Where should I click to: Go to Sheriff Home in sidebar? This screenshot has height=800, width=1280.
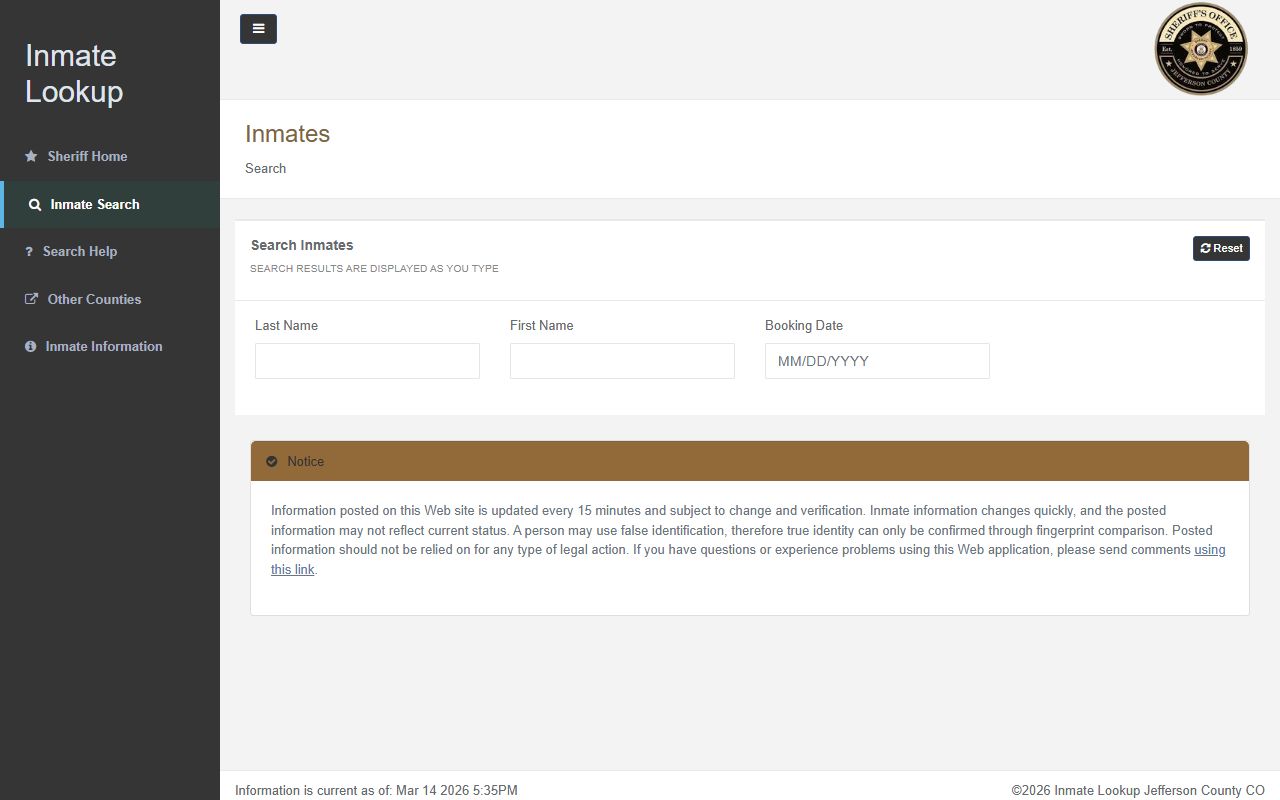pyautogui.click(x=110, y=156)
